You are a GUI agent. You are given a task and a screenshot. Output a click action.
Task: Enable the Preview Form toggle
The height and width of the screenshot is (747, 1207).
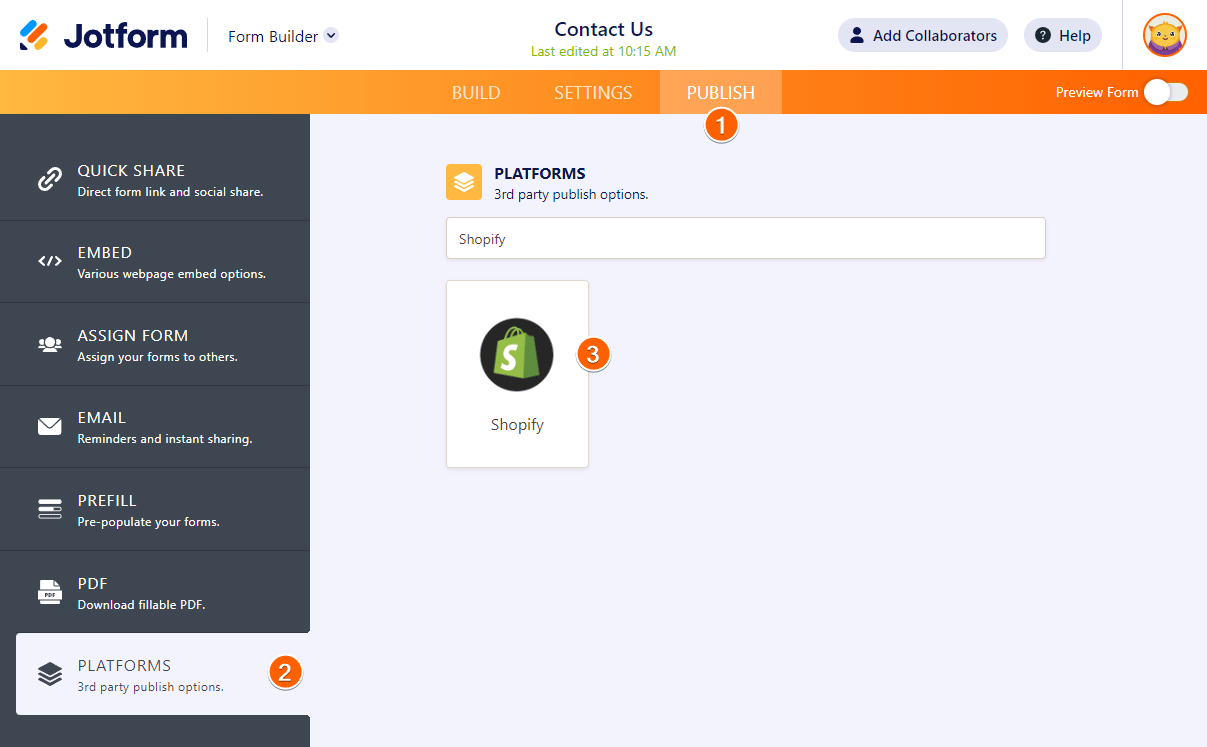[x=1165, y=91]
